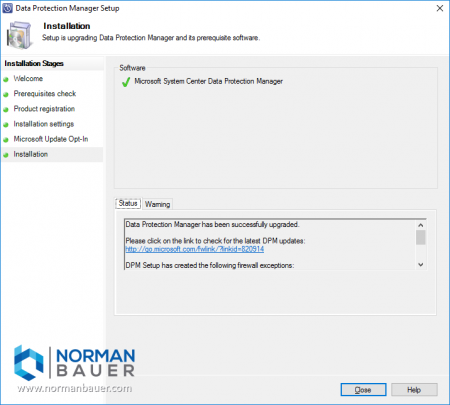Click the 'Installation Stages' heading
Viewport: 450px width, 405px height.
pyautogui.click(x=34, y=63)
